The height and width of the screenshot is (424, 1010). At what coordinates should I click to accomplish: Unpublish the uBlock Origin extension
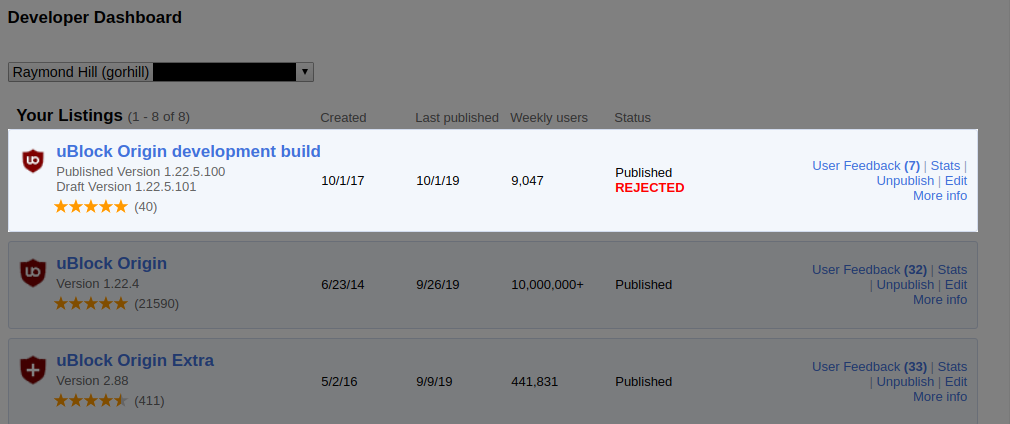click(905, 285)
